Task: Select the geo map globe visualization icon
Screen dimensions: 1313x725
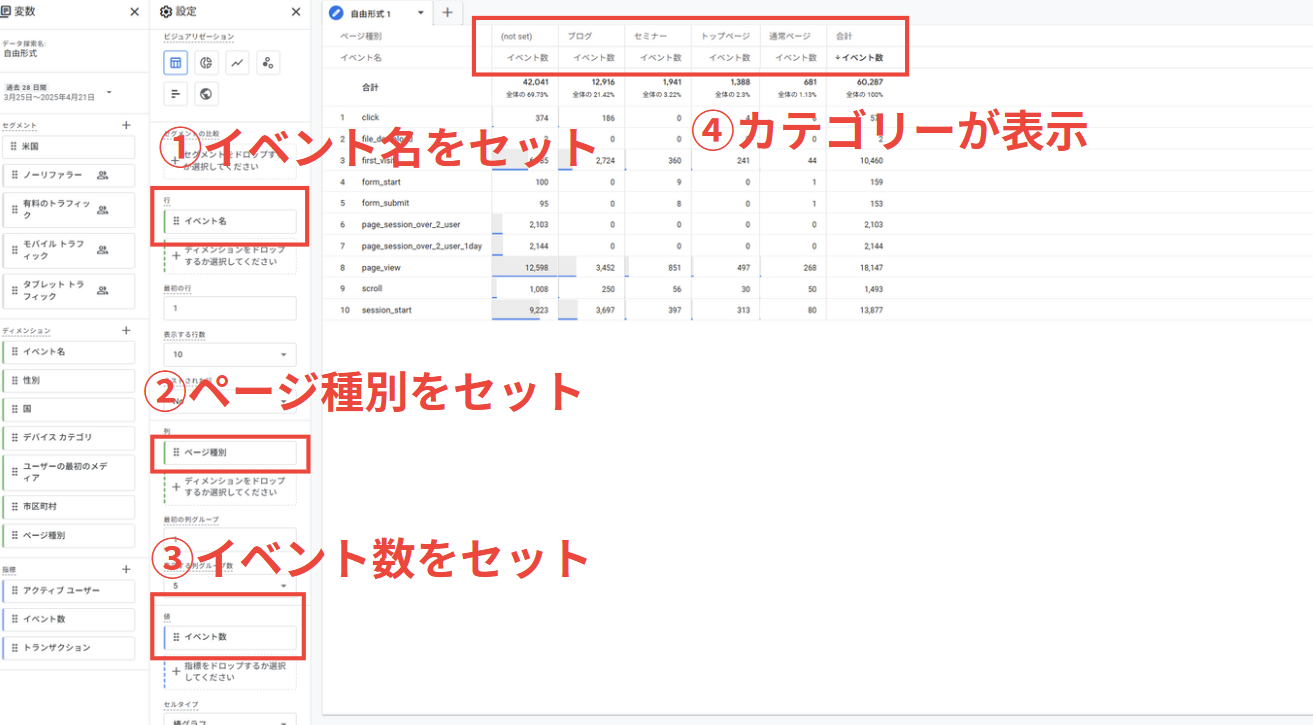Action: click(x=207, y=94)
